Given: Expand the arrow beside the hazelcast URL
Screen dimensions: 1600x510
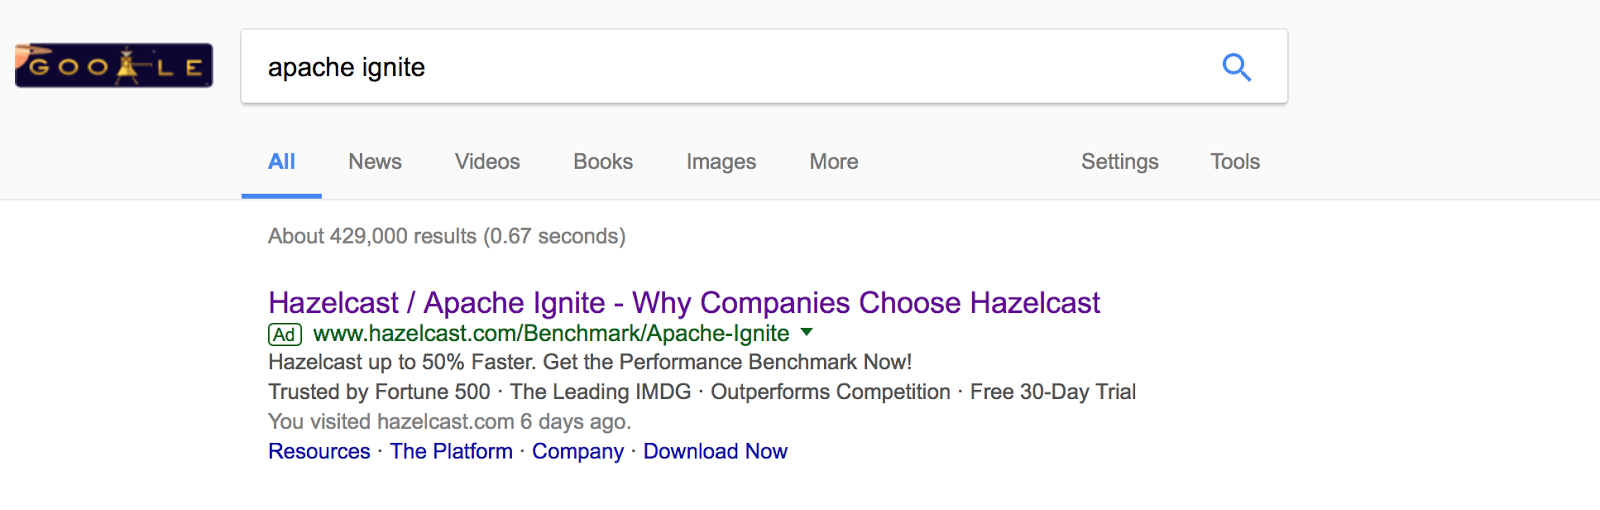Looking at the screenshot, I should (807, 332).
